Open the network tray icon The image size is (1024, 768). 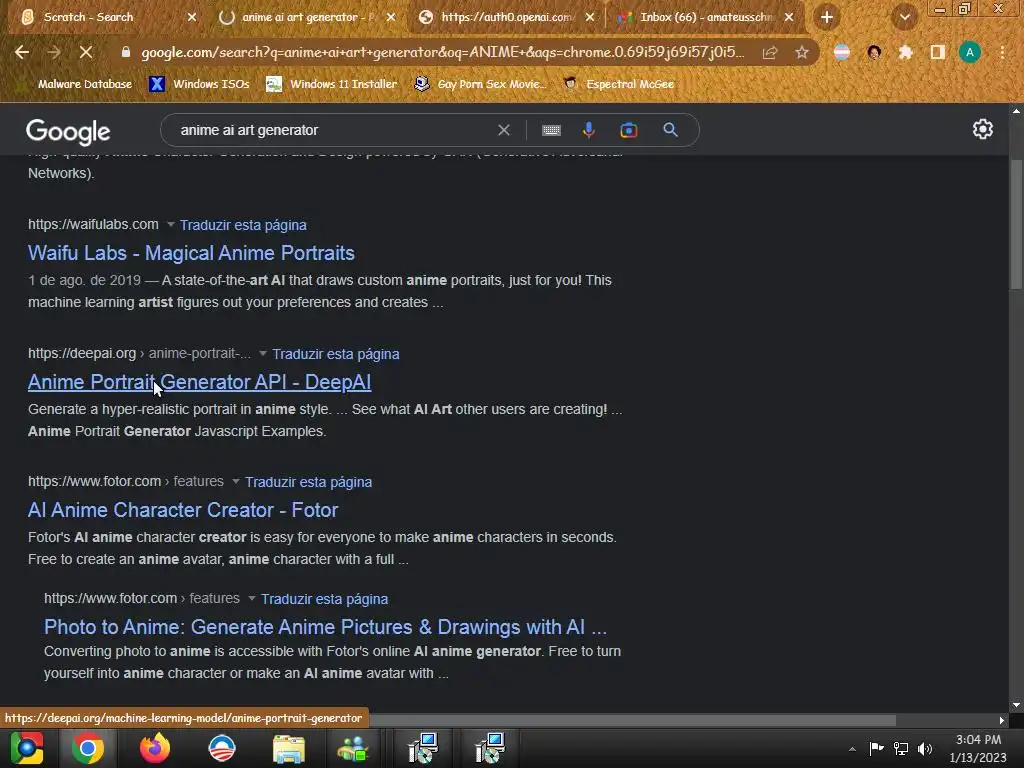pos(901,748)
